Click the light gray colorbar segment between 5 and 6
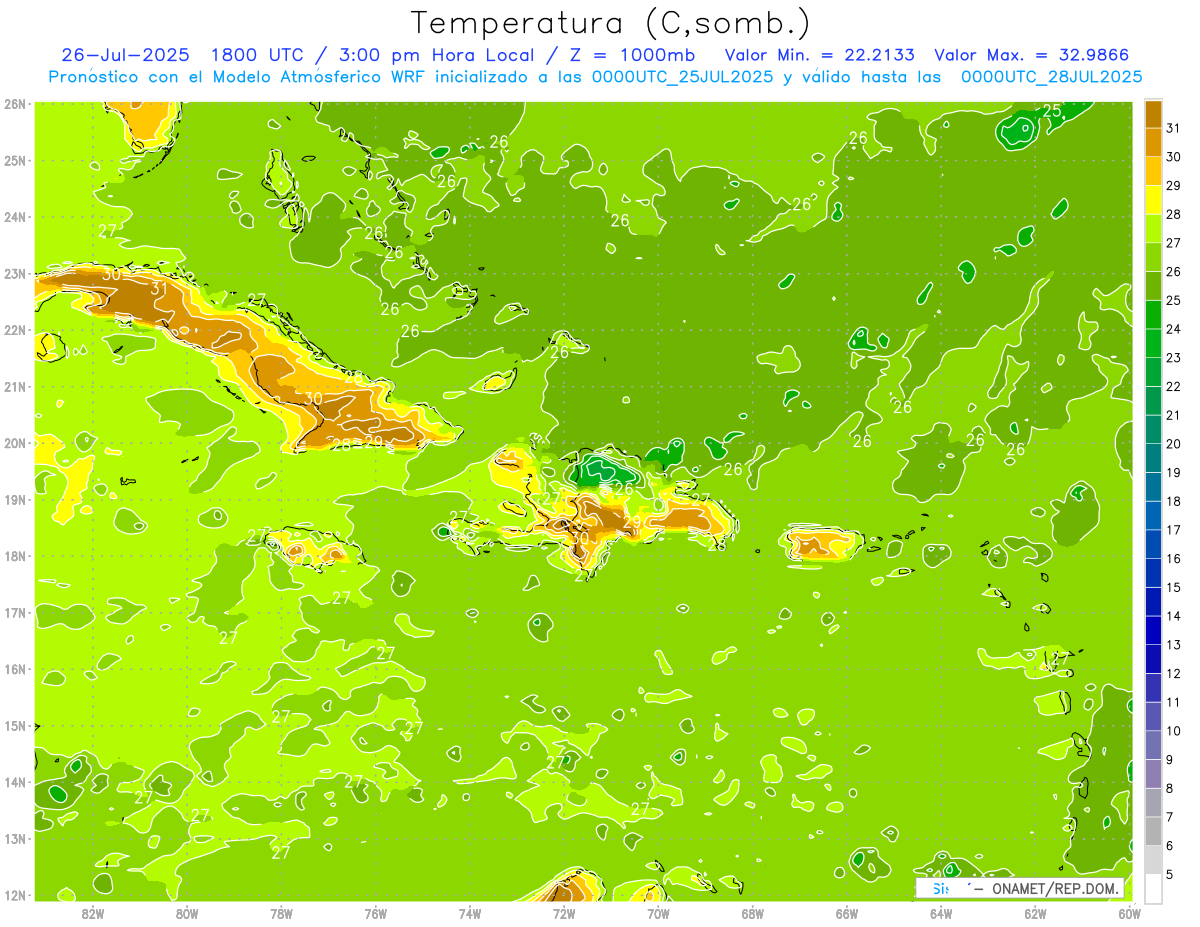Screen dimensions: 1200x927 [x=1154, y=860]
